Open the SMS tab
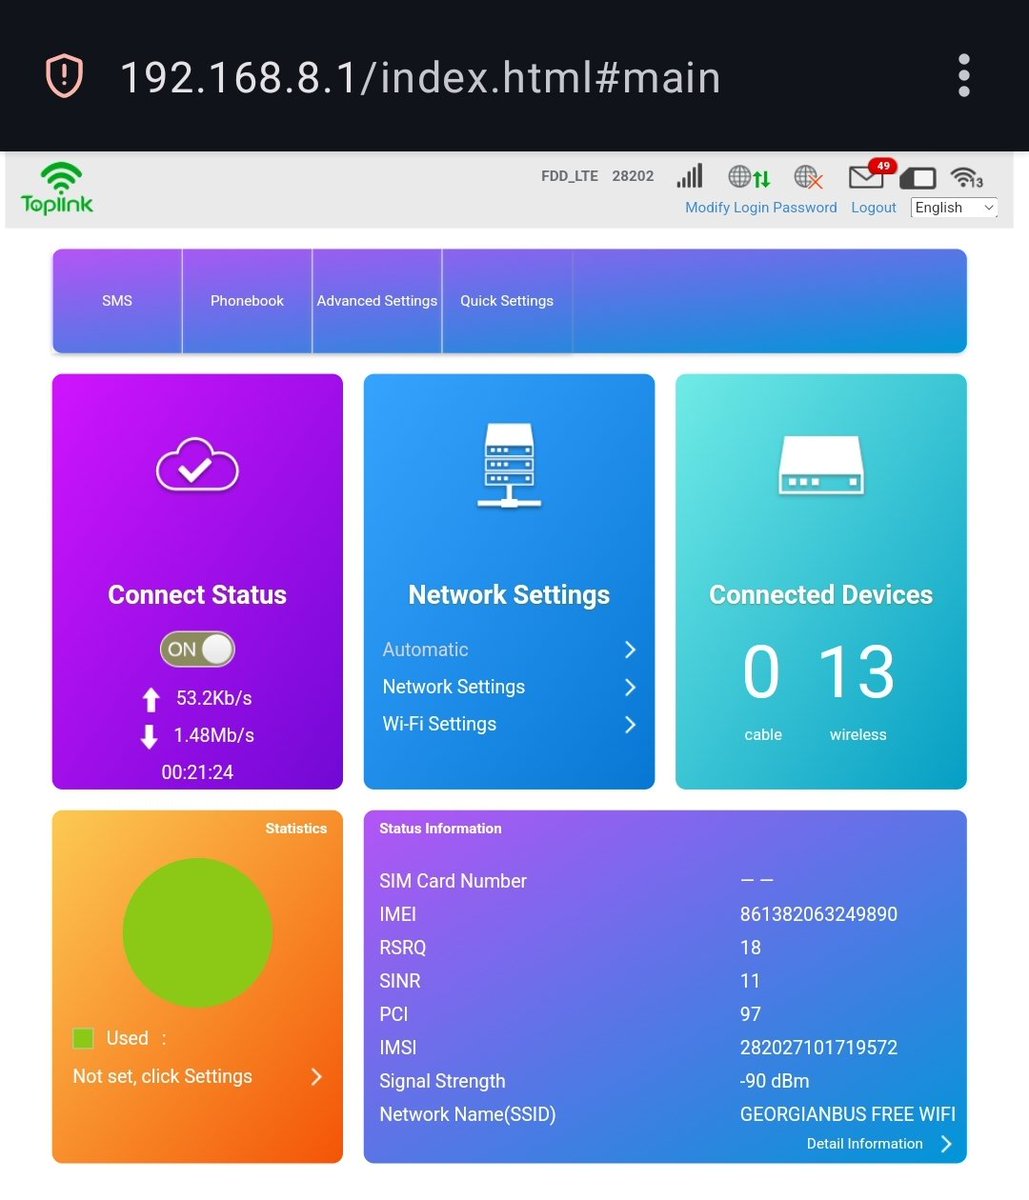 click(117, 300)
